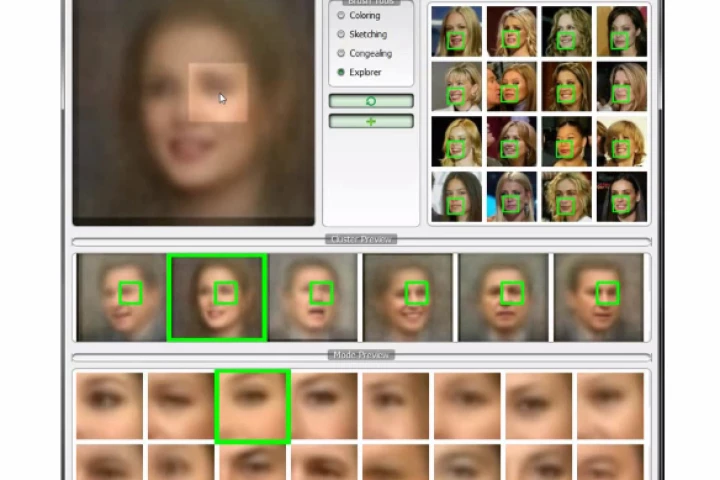Select third thumbnail in bottom grid row

[567, 197]
